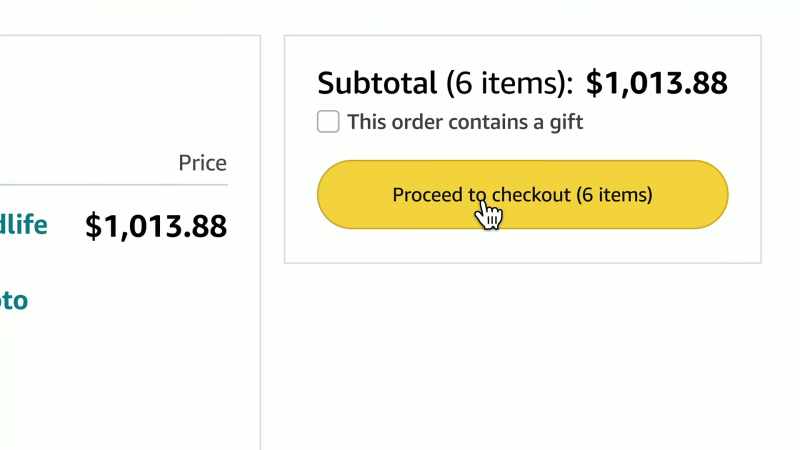Click the word "Subtotal" in the summary box
Screen dimensions: 800x450
click(377, 83)
